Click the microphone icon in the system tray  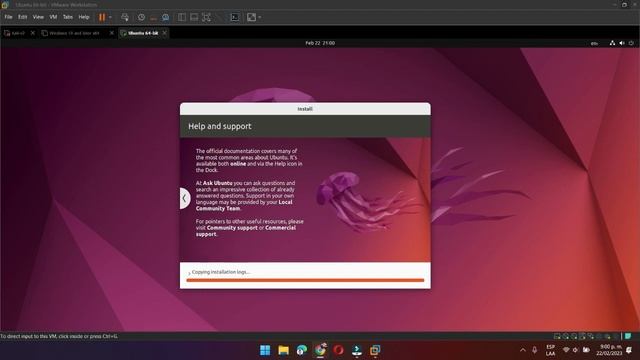click(535, 350)
